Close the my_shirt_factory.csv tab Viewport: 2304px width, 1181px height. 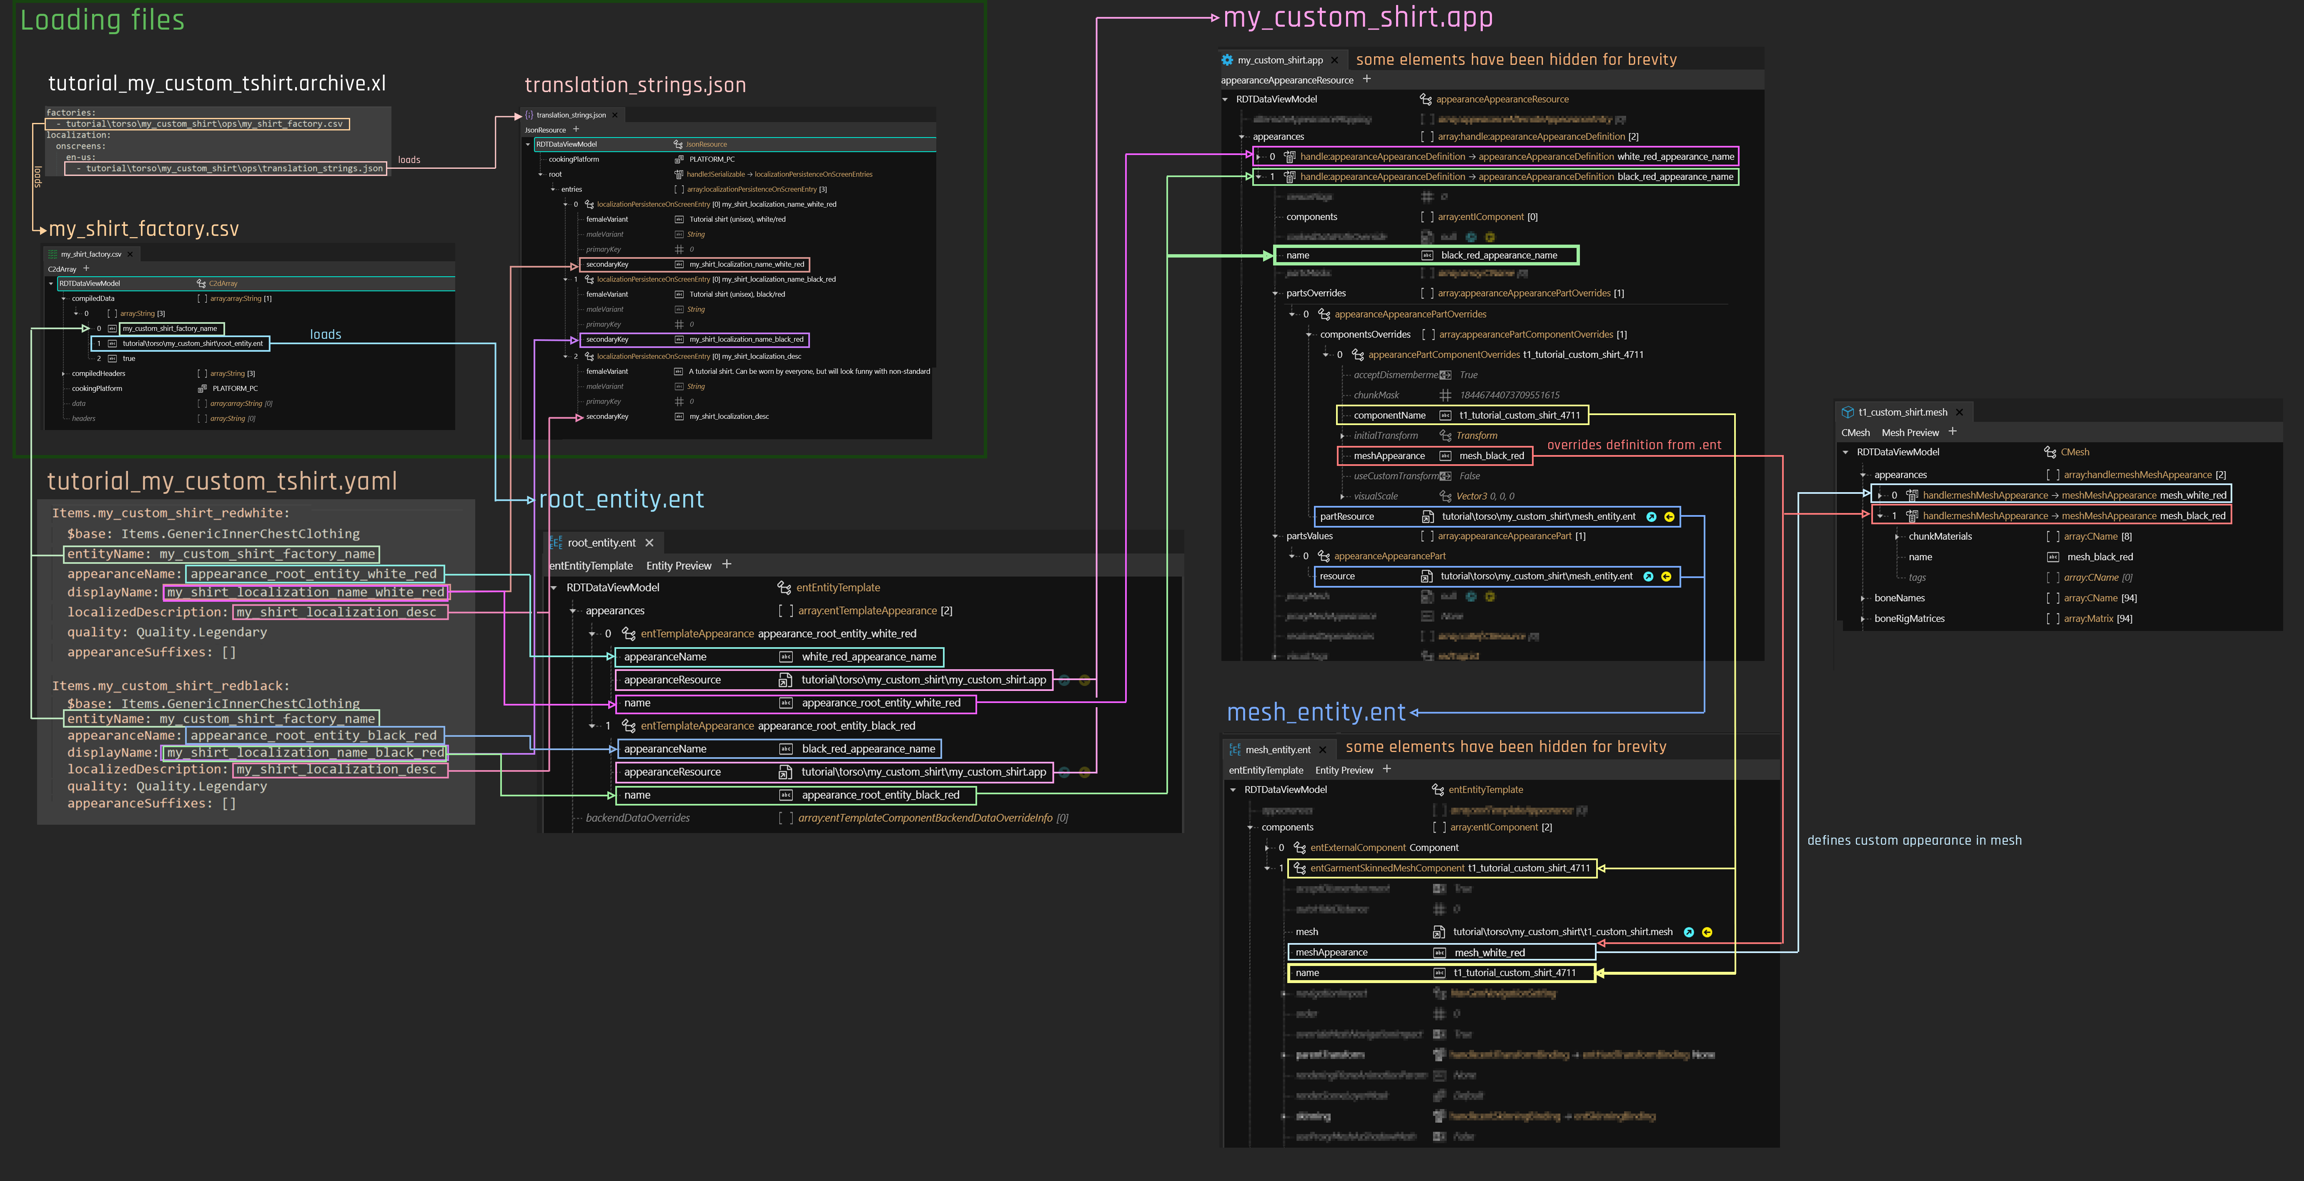coord(130,254)
